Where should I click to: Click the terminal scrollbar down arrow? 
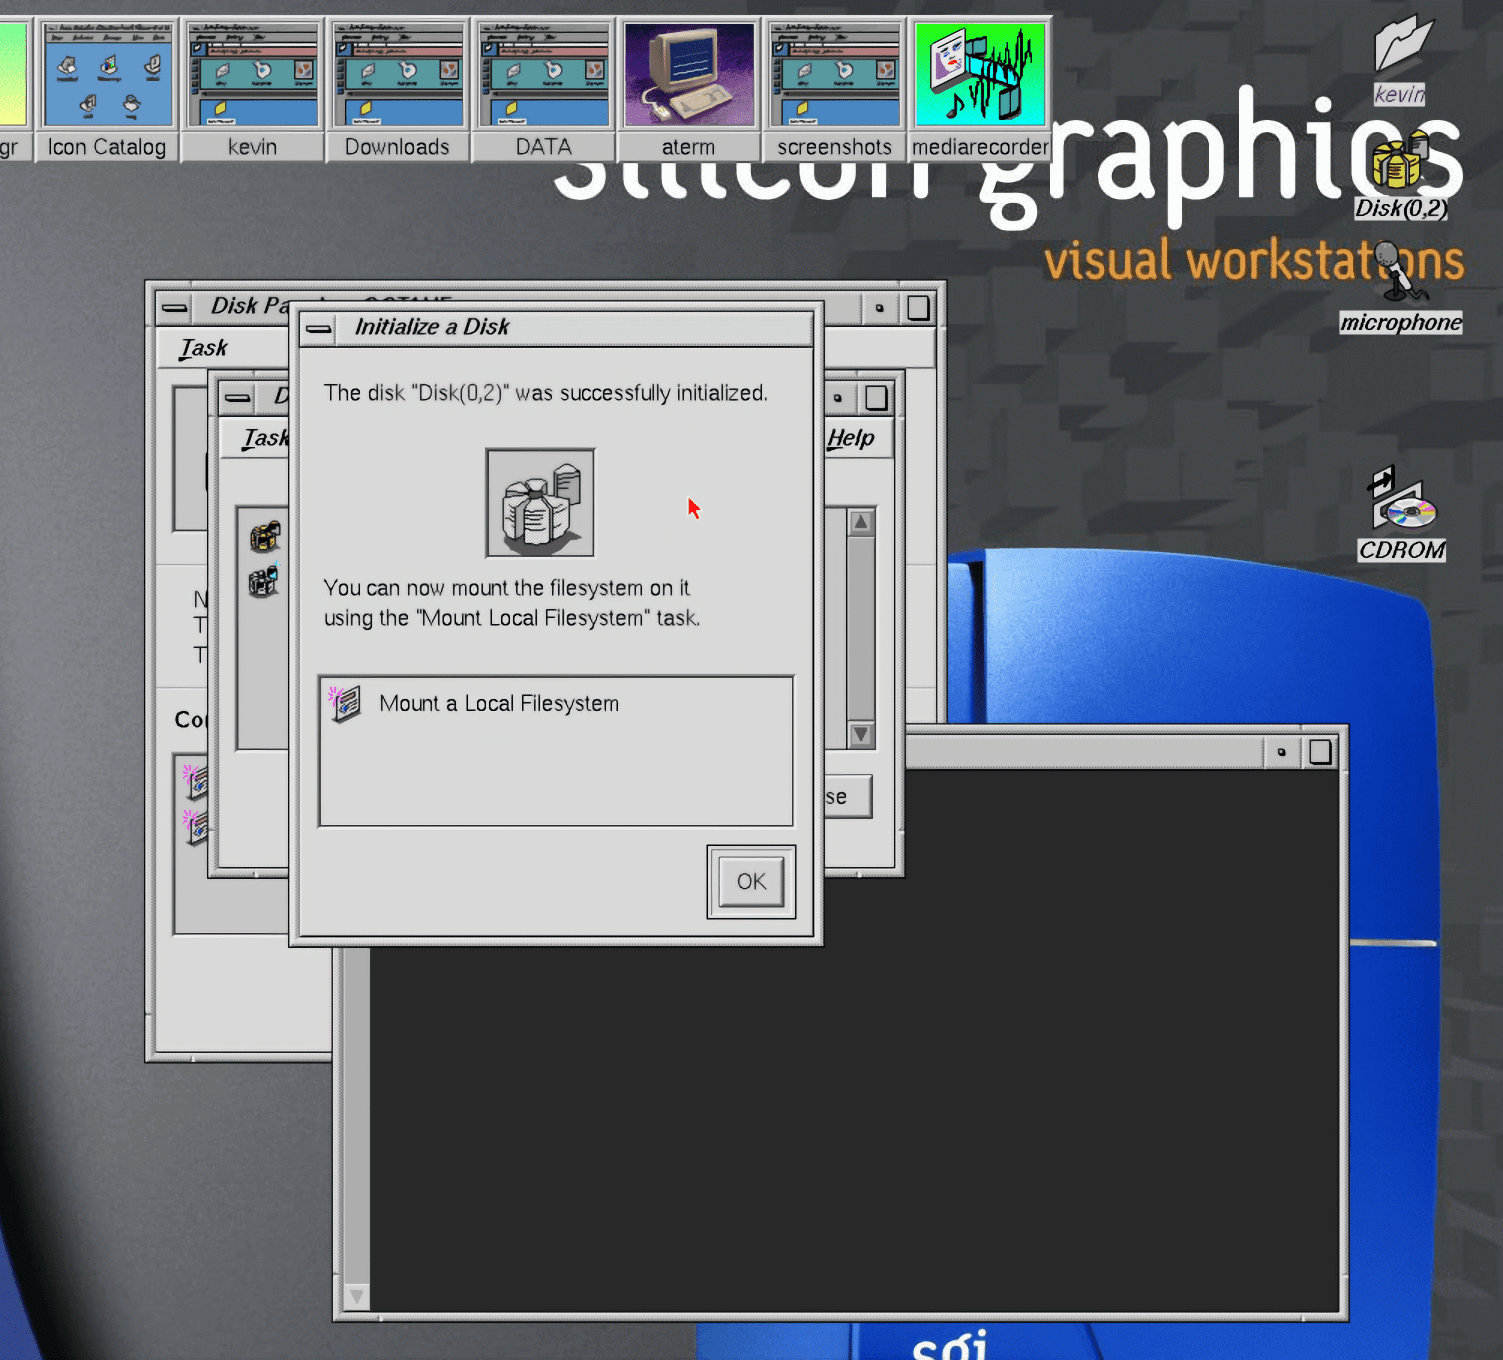(x=356, y=1297)
